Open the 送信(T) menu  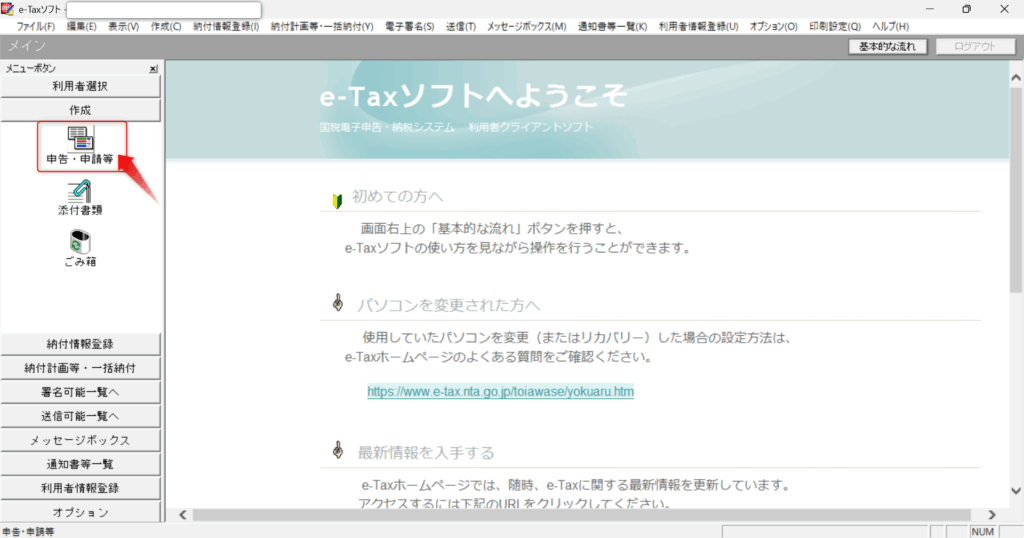(x=461, y=27)
